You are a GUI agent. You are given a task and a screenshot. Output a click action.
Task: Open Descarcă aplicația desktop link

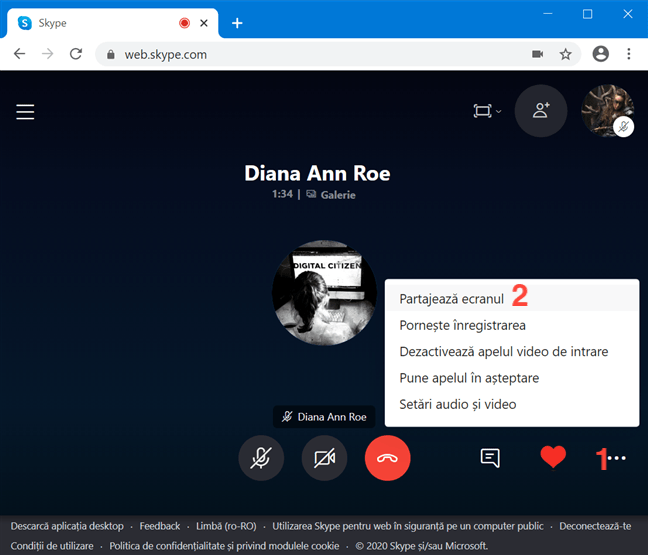point(67,526)
